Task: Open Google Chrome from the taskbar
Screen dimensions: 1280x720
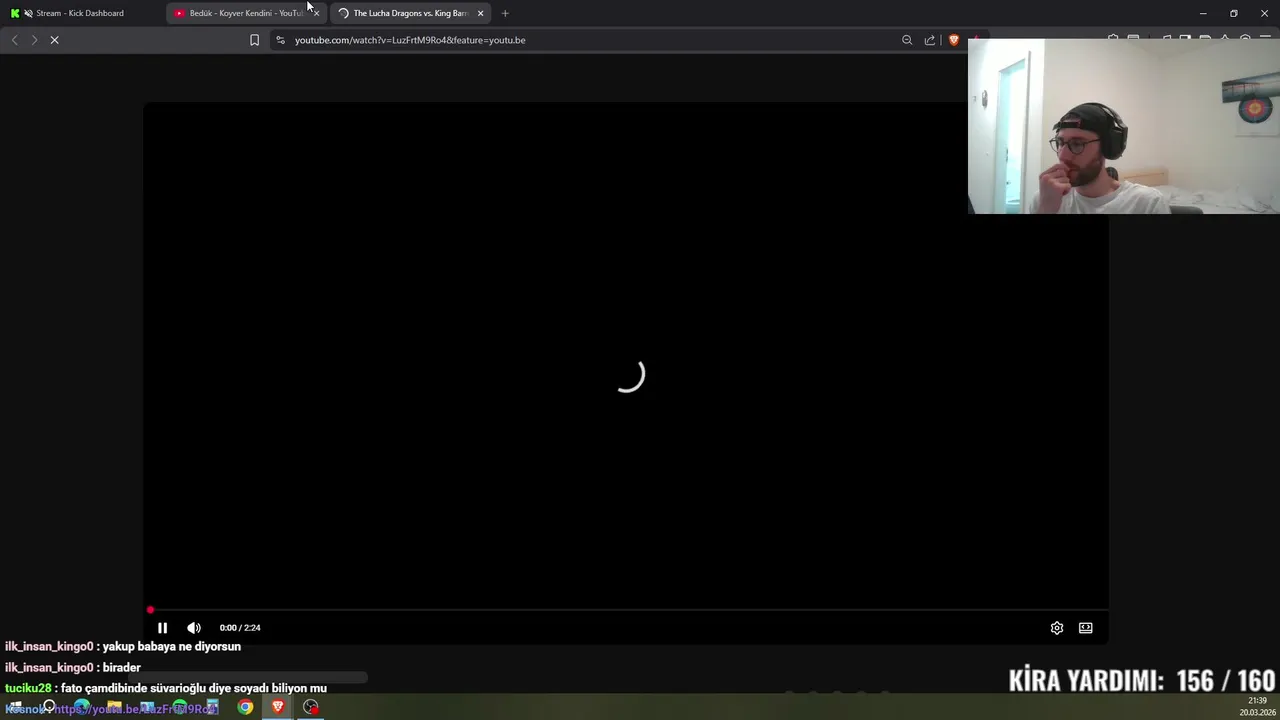Action: point(245,707)
